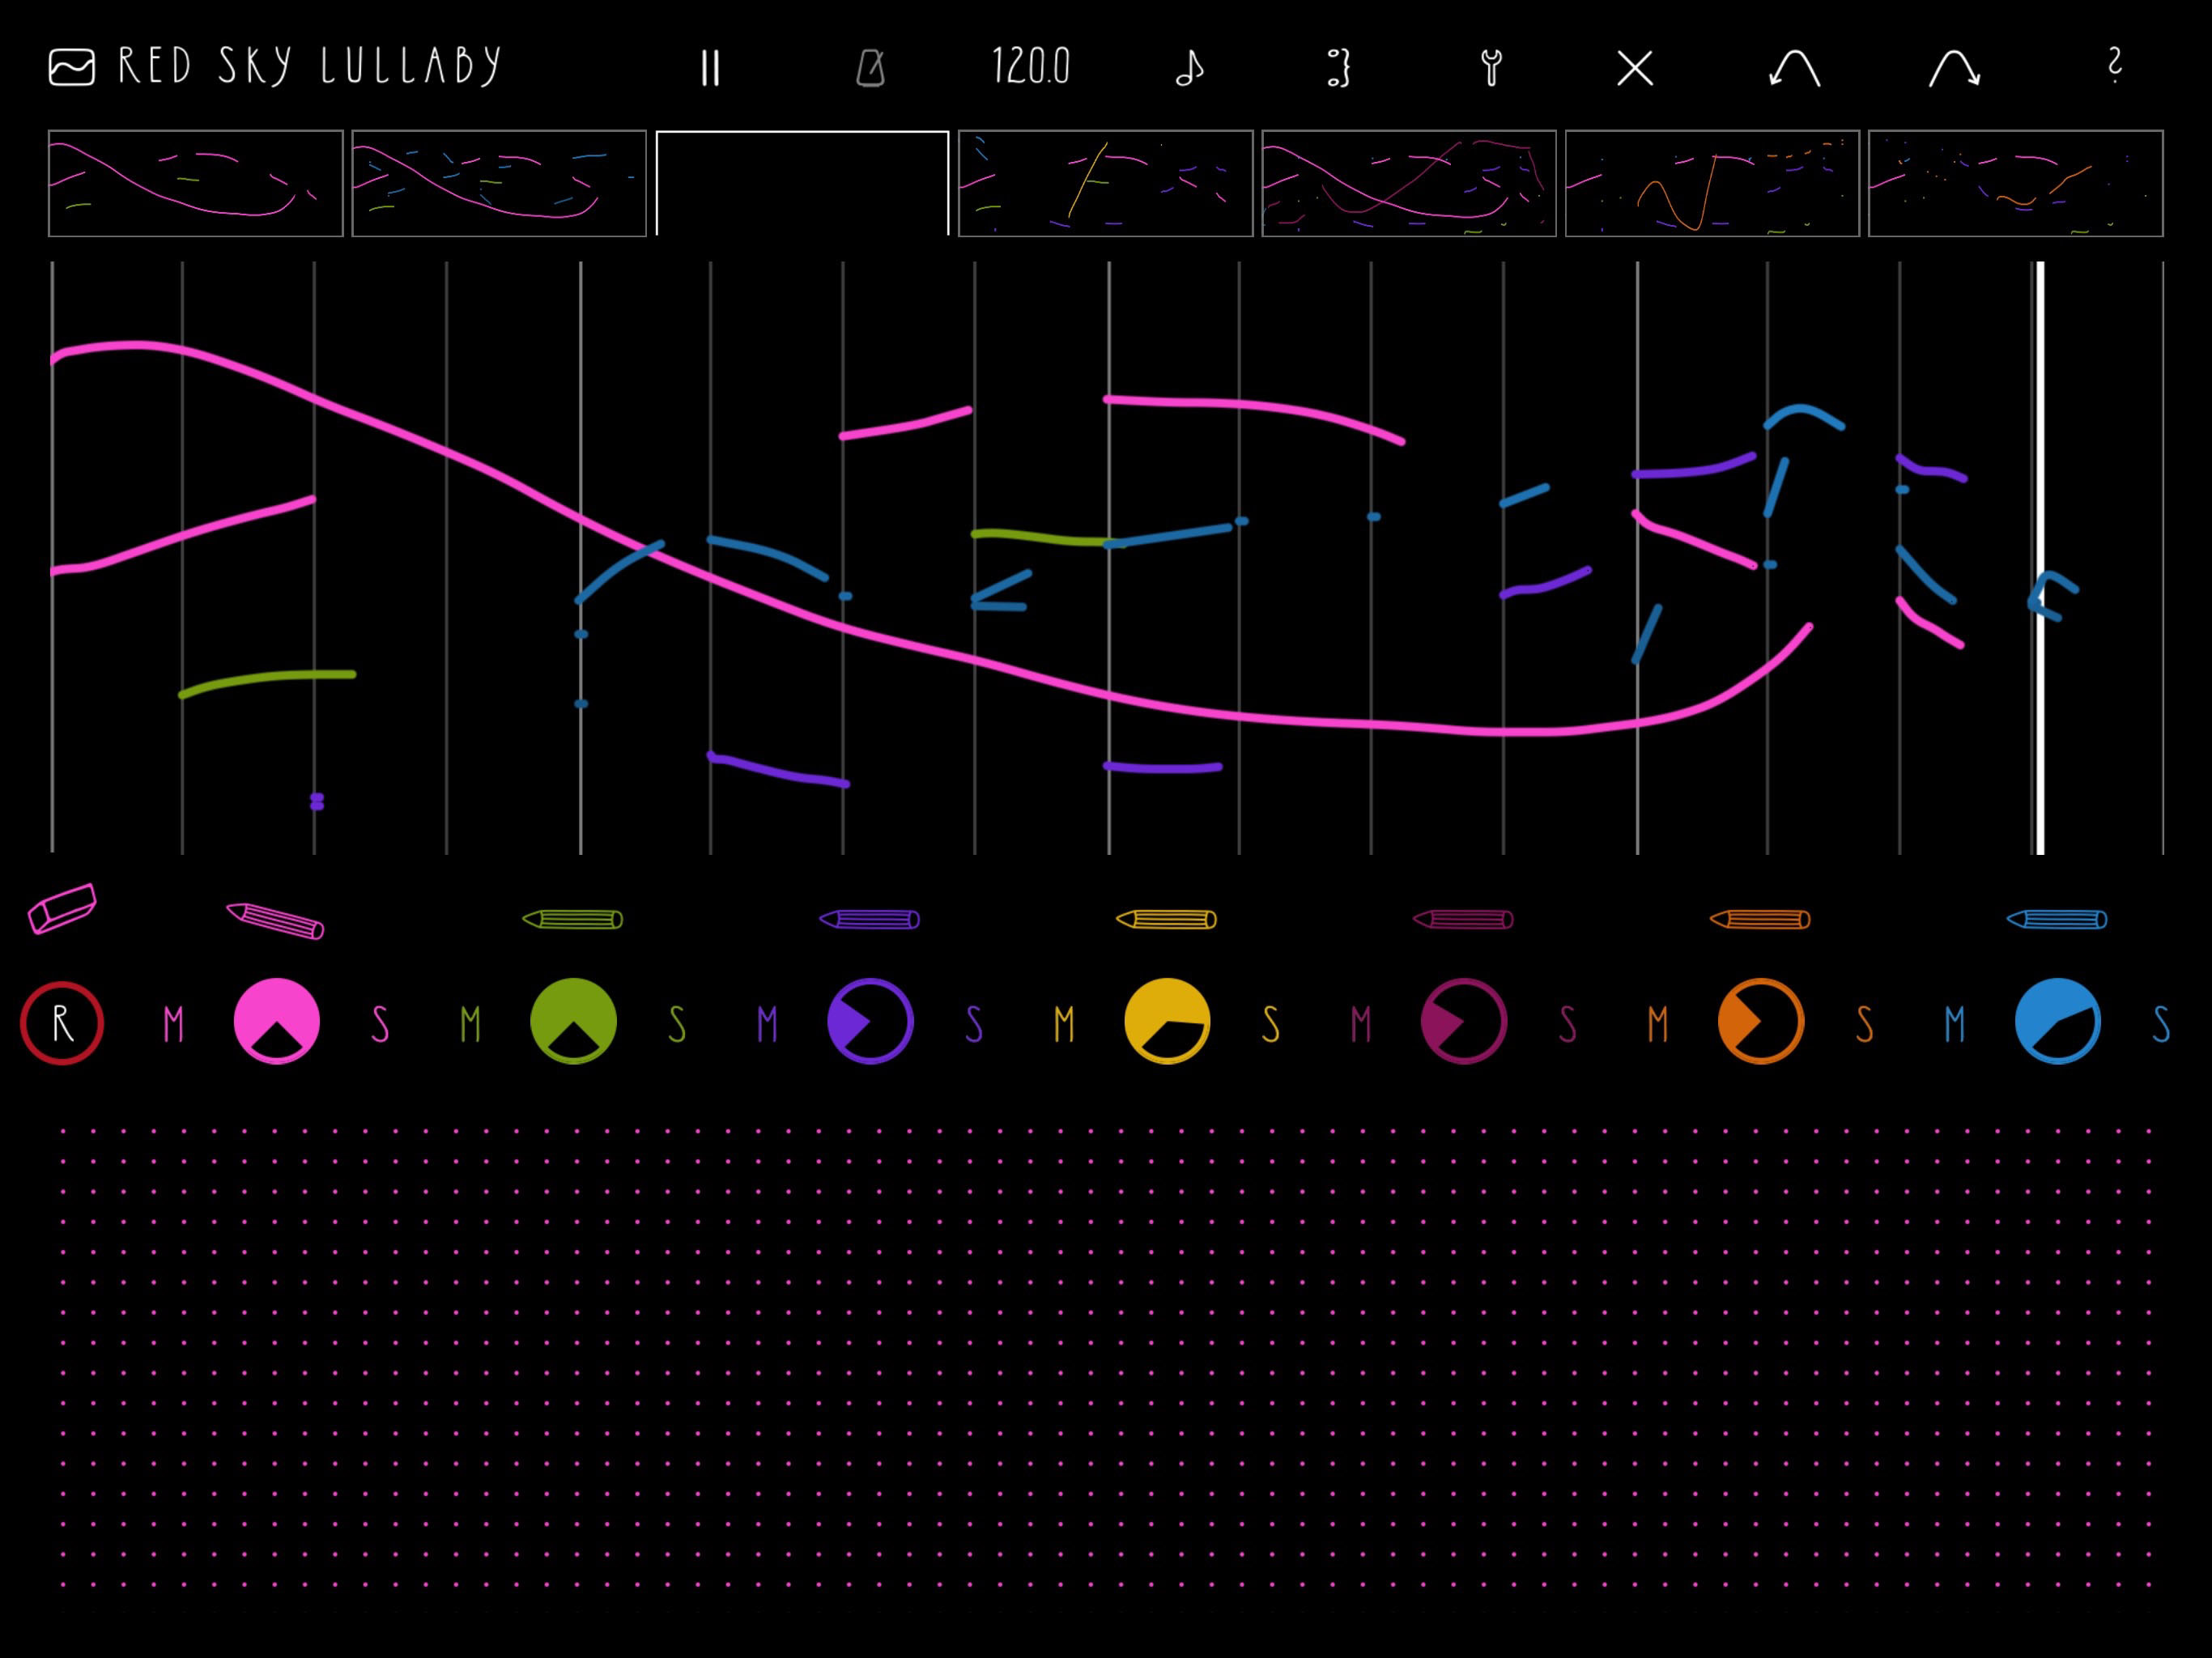
Task: Pause playback with the pause button
Action: coord(710,68)
